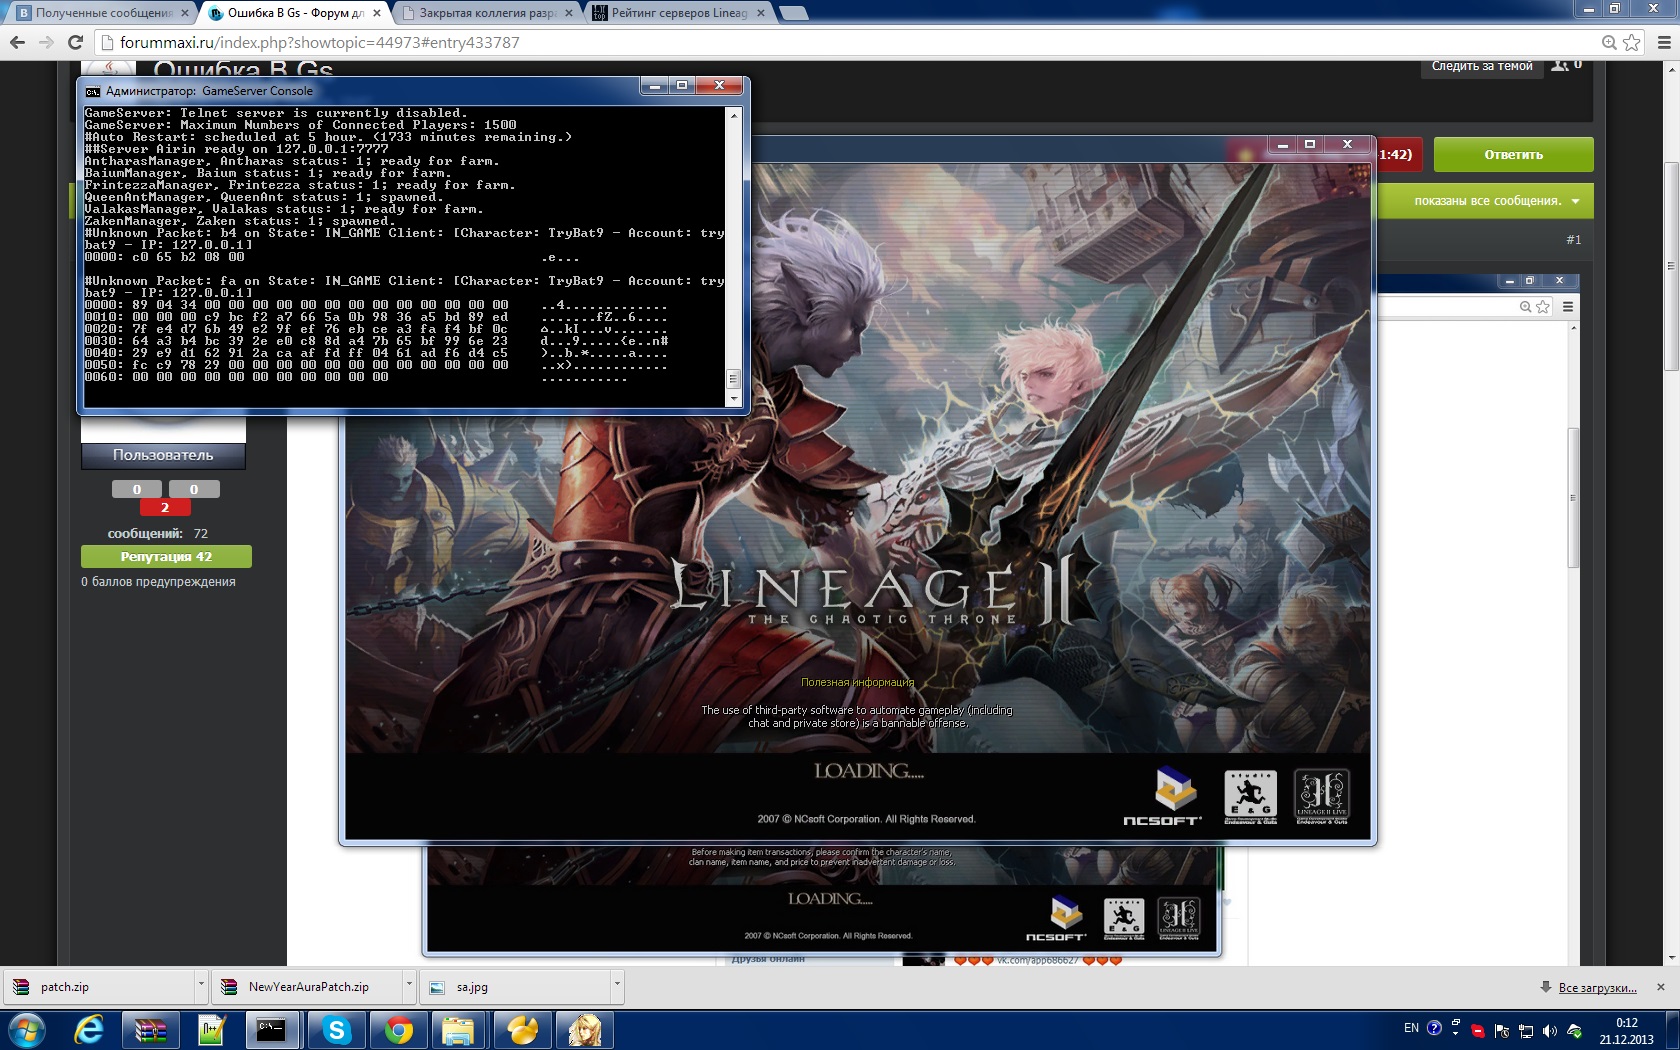This screenshot has height=1050, width=1680.
Task: Click inside the GameServer Console output
Action: 404,256
